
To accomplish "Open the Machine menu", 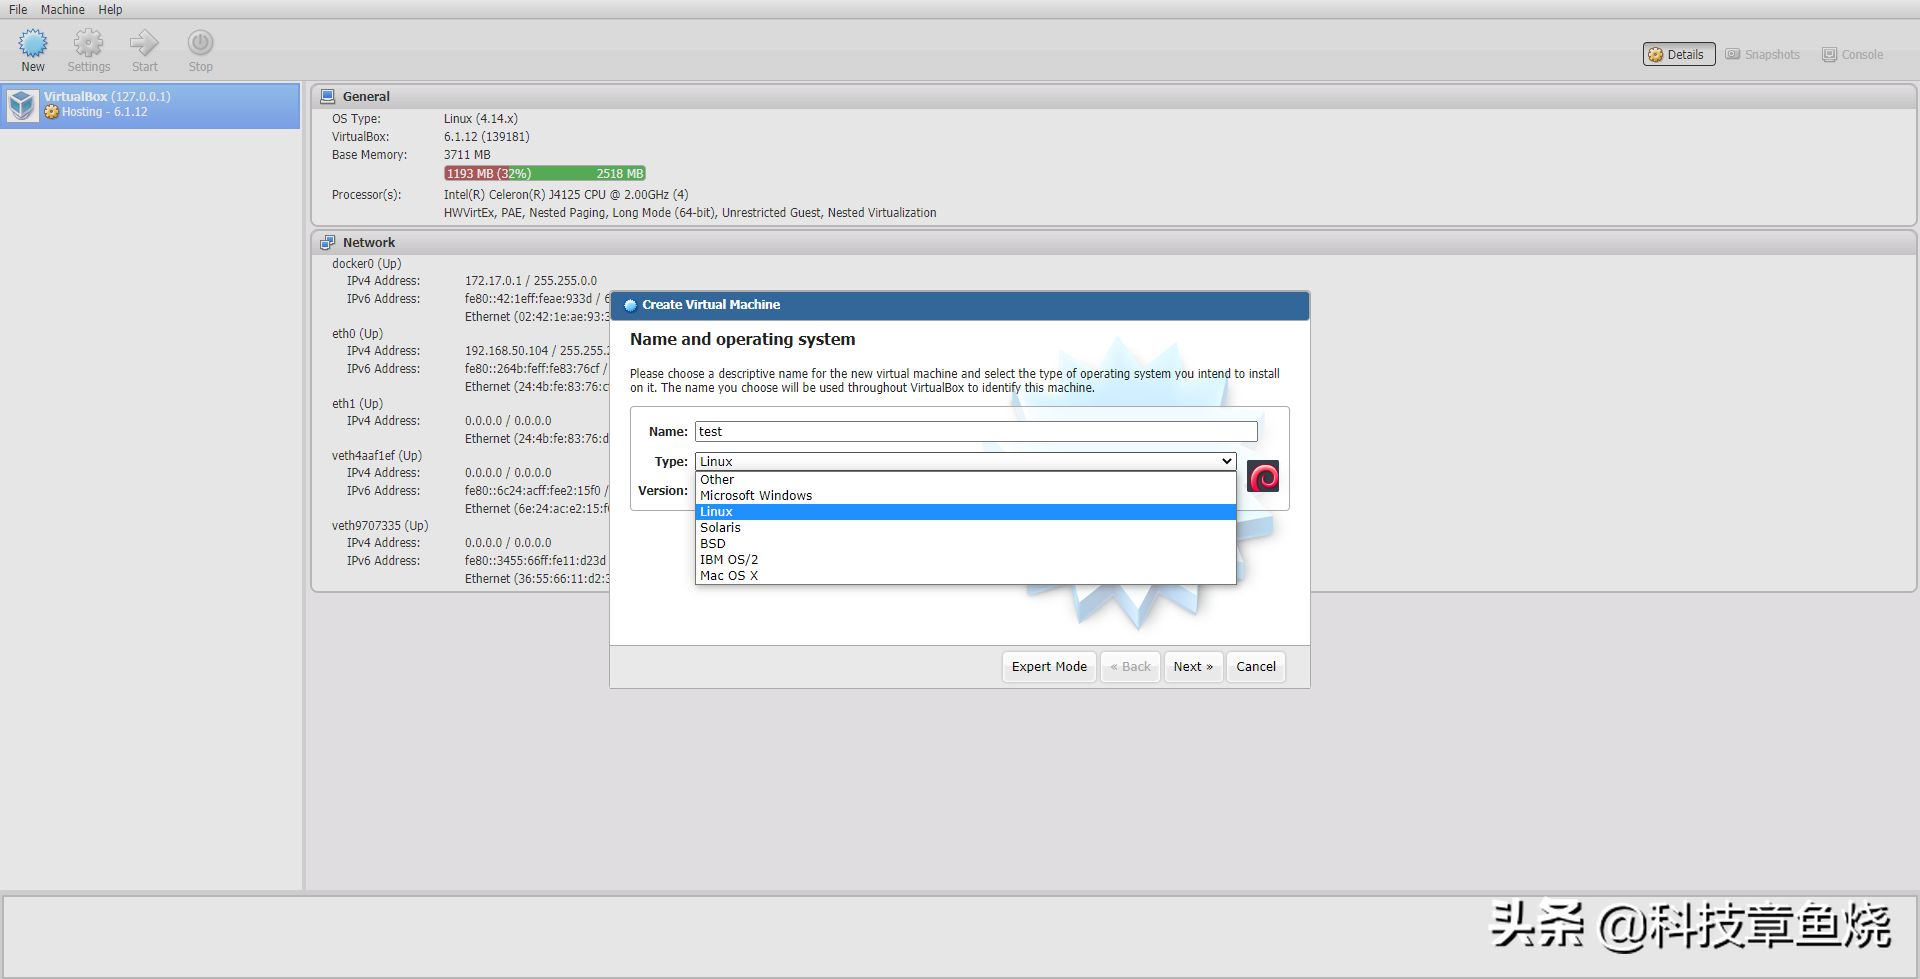I will click(62, 9).
